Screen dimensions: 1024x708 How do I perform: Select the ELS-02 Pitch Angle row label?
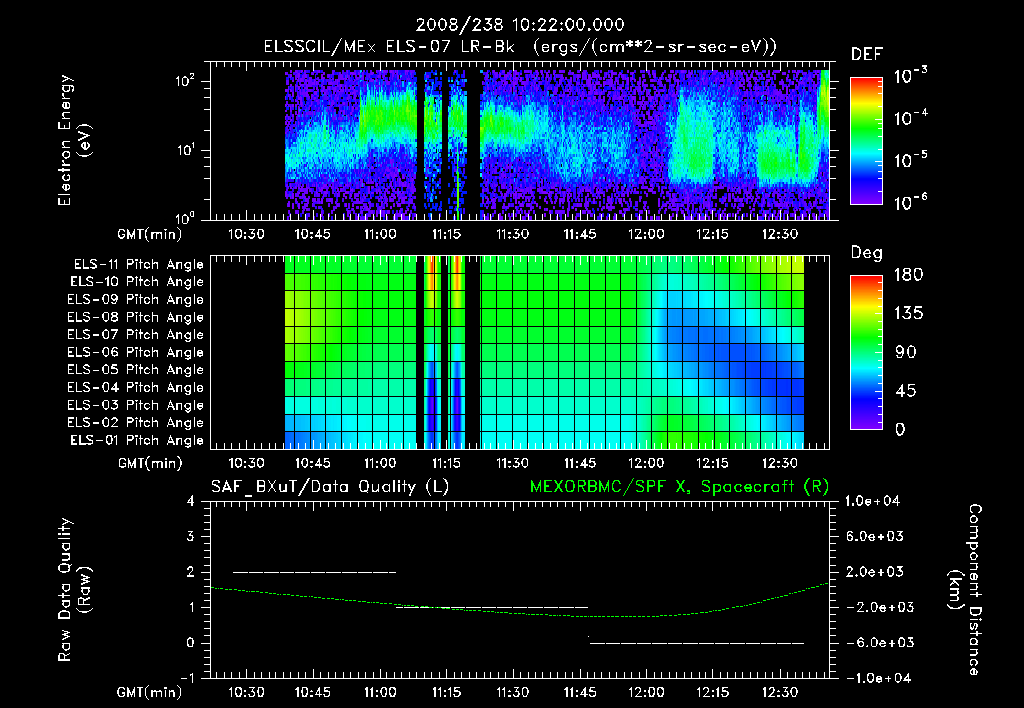point(135,423)
